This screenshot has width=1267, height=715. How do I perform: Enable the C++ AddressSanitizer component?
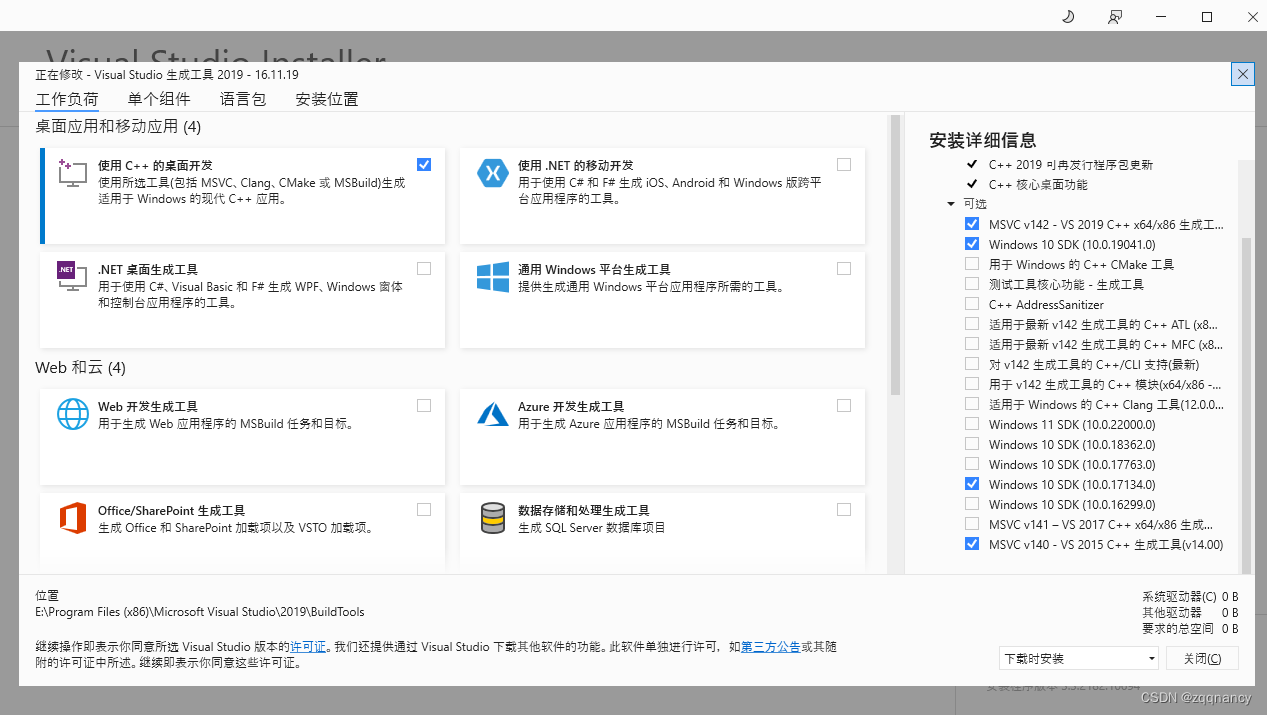[x=971, y=303]
